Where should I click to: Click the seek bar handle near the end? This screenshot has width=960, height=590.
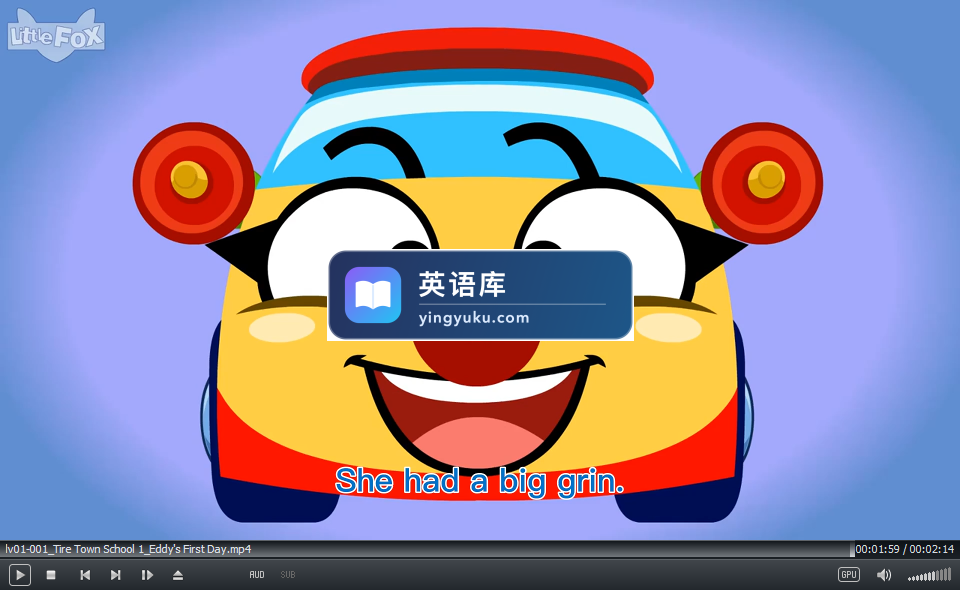tap(852, 550)
